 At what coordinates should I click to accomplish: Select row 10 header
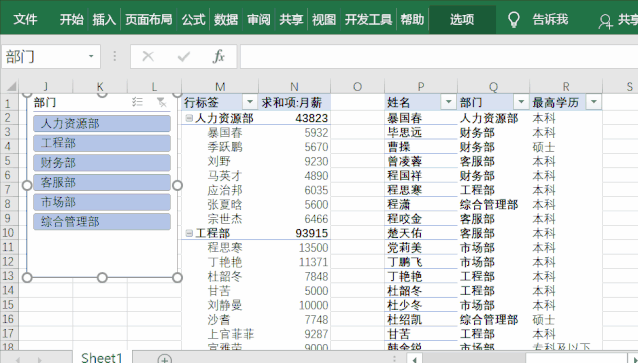pyautogui.click(x=9, y=233)
